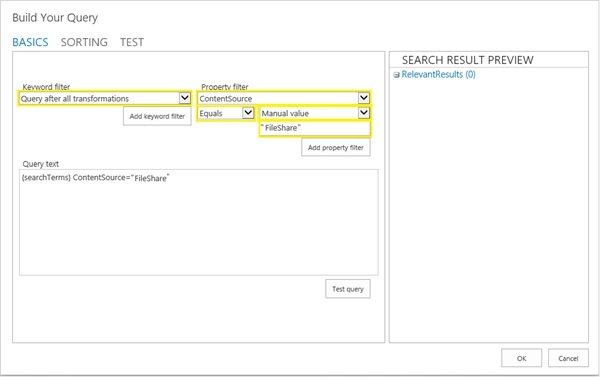The height and width of the screenshot is (380, 603).
Task: Open the Equals operator dropdown
Action: [225, 113]
